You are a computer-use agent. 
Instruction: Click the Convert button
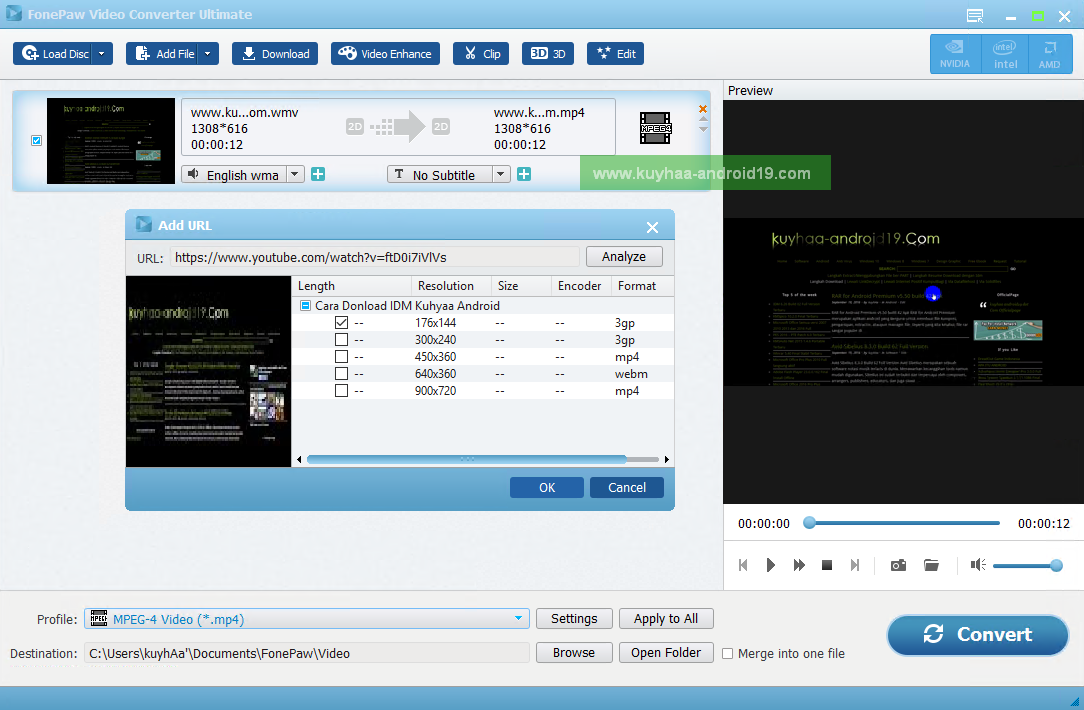(978, 635)
